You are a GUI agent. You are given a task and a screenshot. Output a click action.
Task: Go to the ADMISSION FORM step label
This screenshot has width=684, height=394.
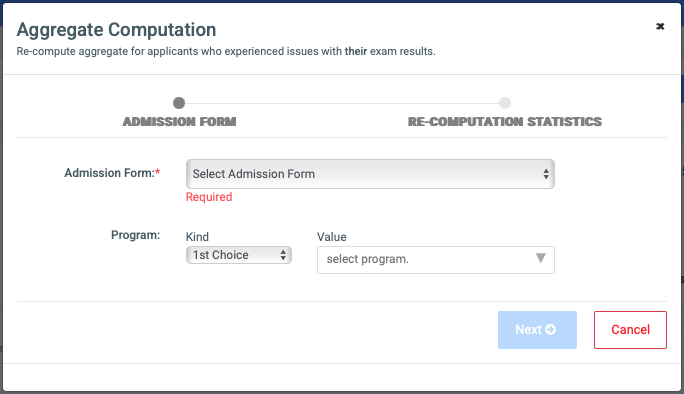pyautogui.click(x=179, y=121)
